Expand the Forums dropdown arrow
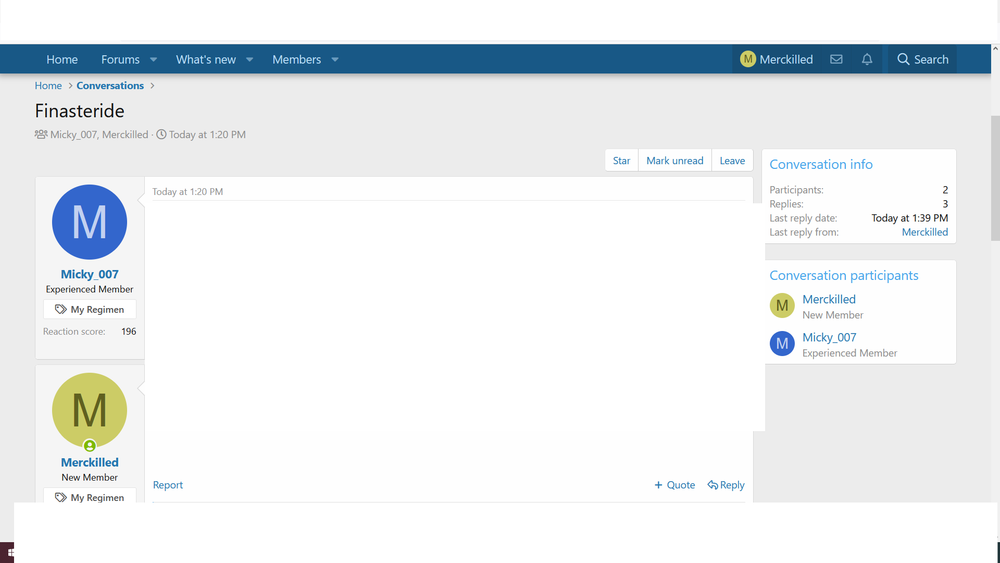This screenshot has height=563, width=1000. (x=153, y=60)
